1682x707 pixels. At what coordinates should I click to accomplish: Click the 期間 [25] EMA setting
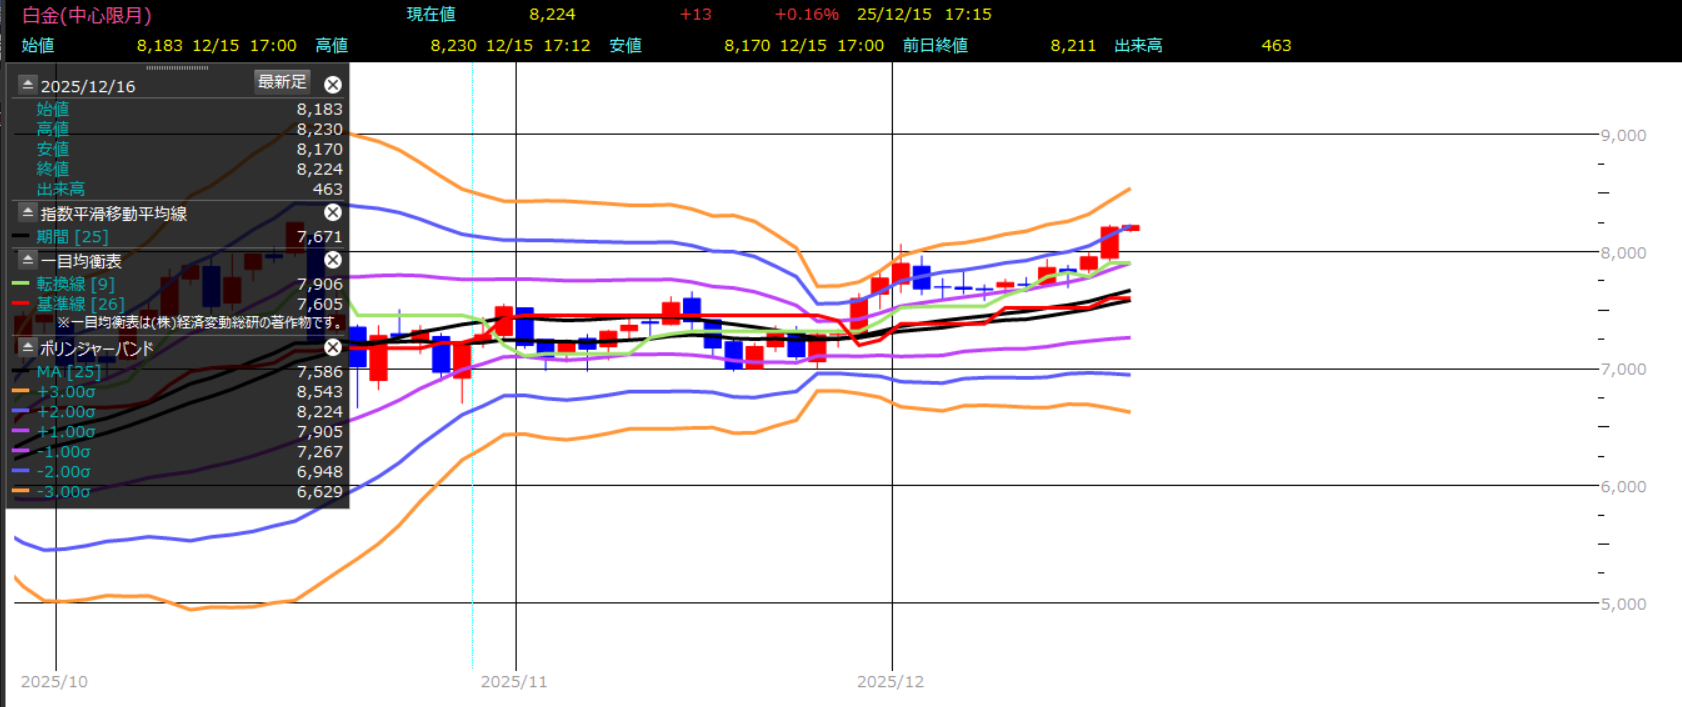(72, 237)
